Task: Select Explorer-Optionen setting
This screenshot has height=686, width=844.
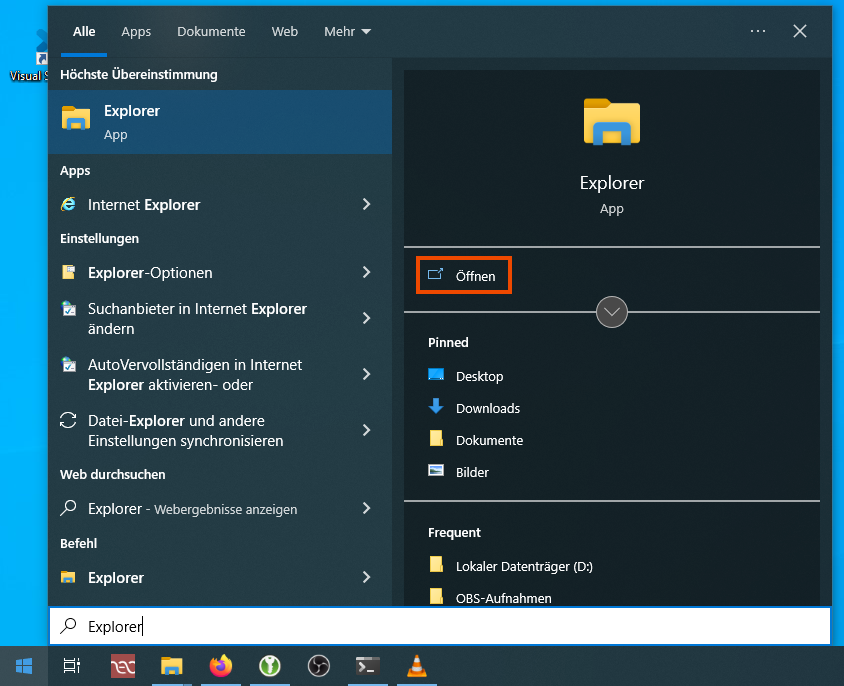Action: click(220, 272)
